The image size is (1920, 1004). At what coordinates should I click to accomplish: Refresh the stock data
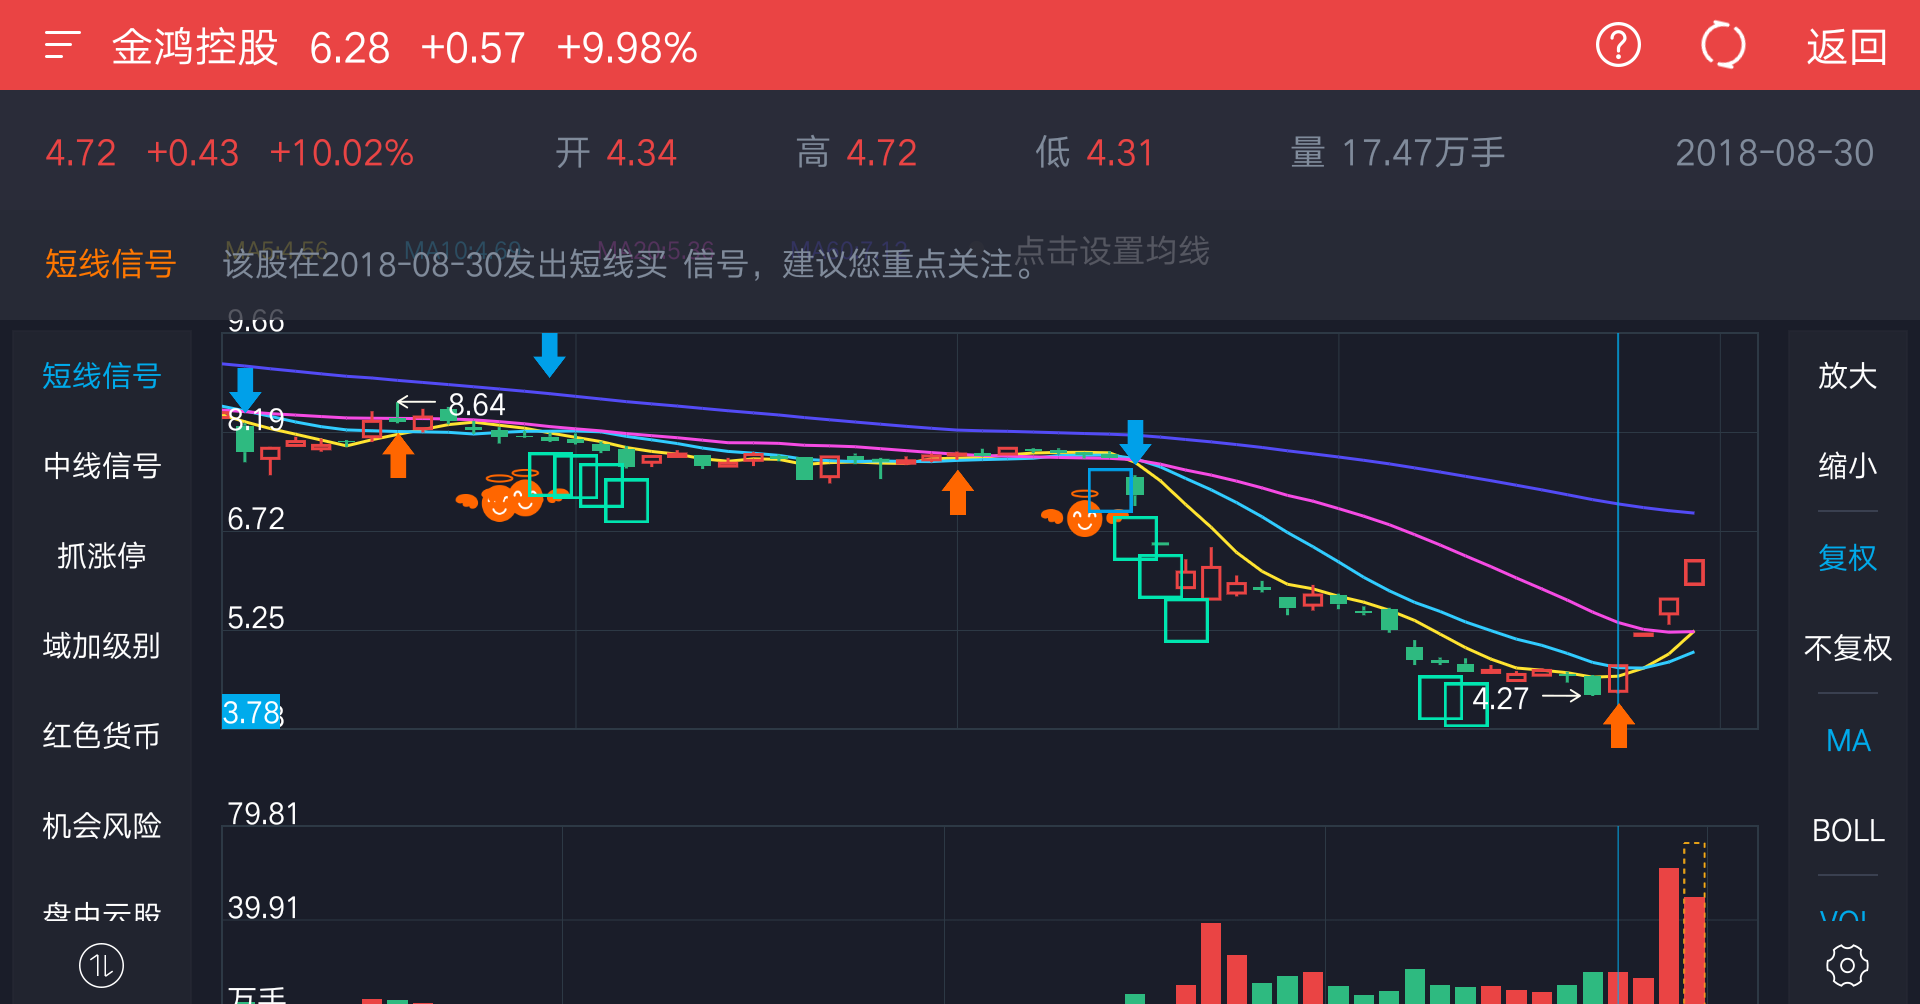(1723, 46)
